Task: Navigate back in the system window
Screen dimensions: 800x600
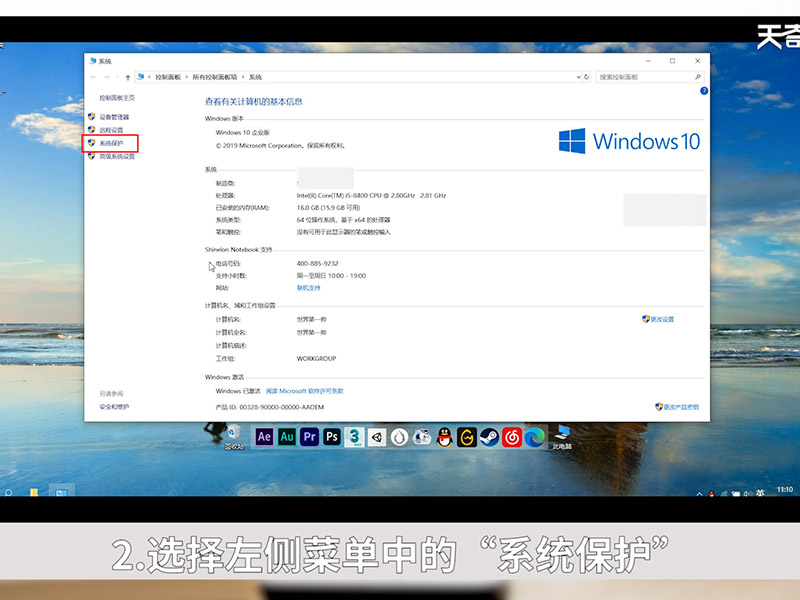Action: coord(93,77)
